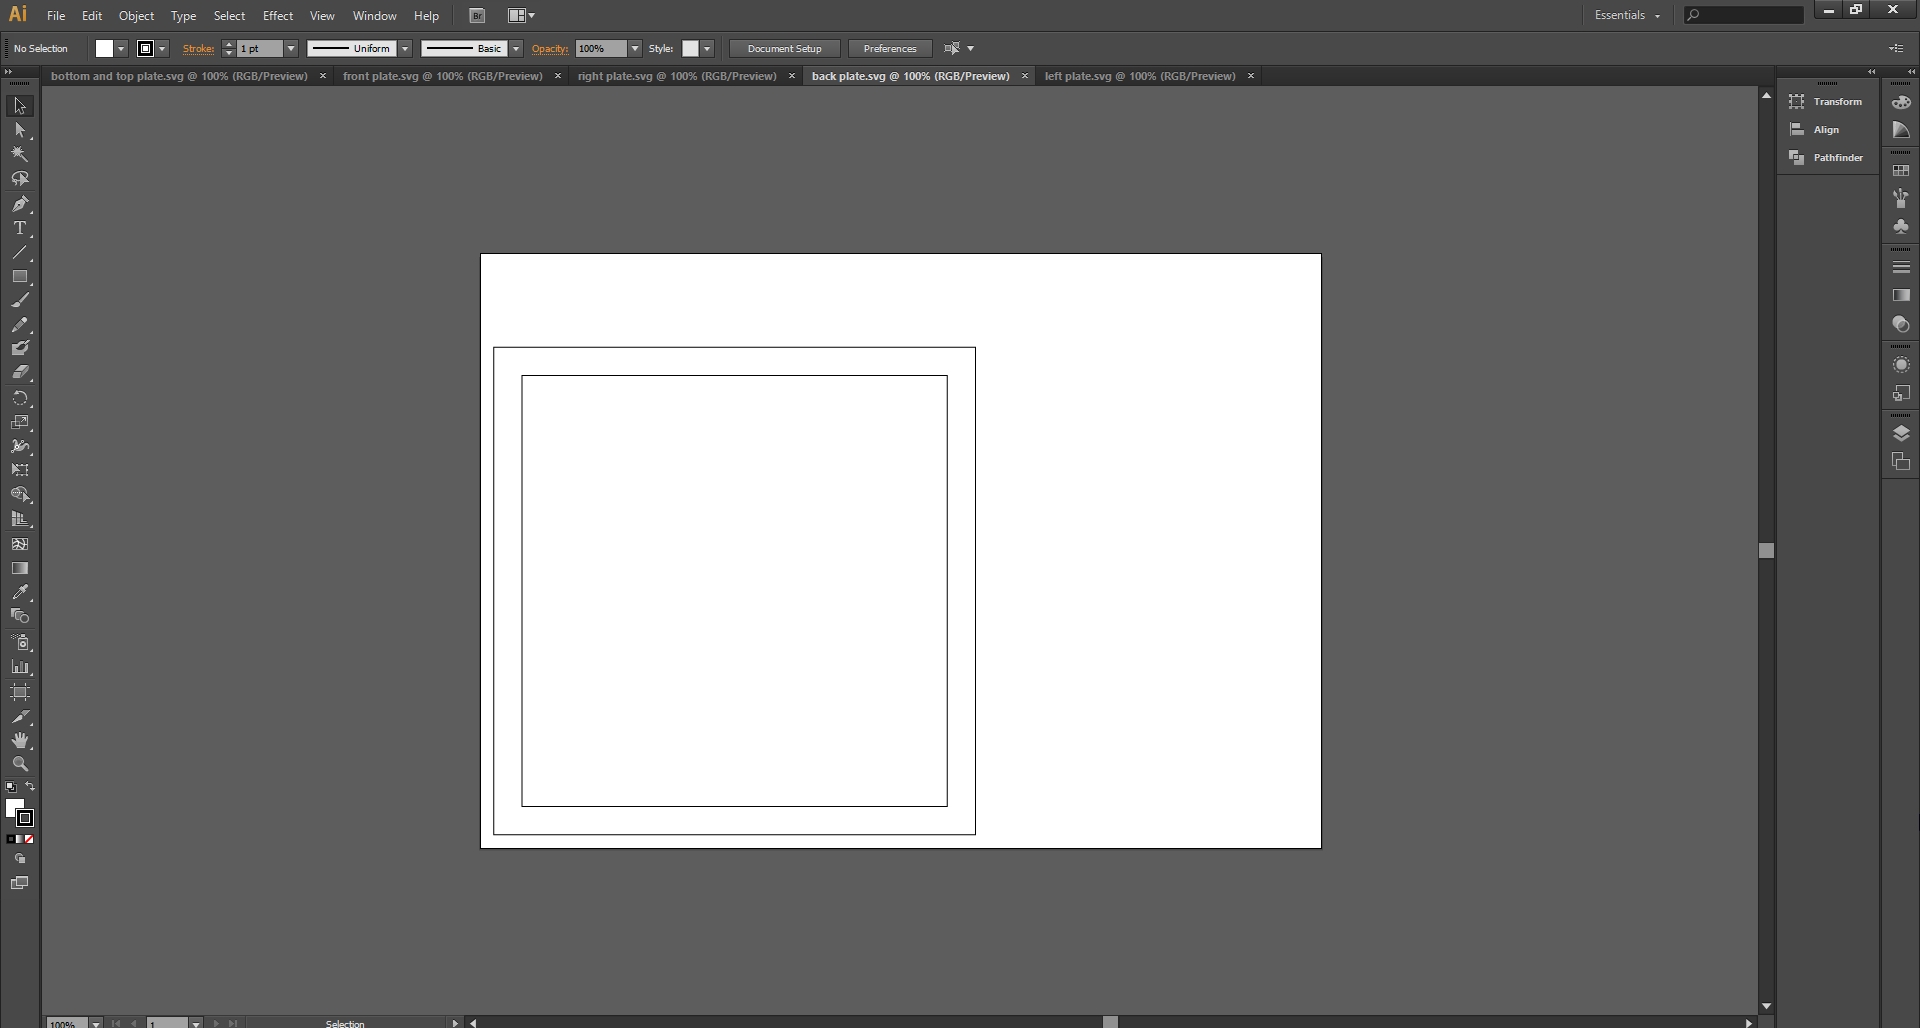Toggle the drawing mode button
Screen dimensions: 1920x1028
click(20, 859)
